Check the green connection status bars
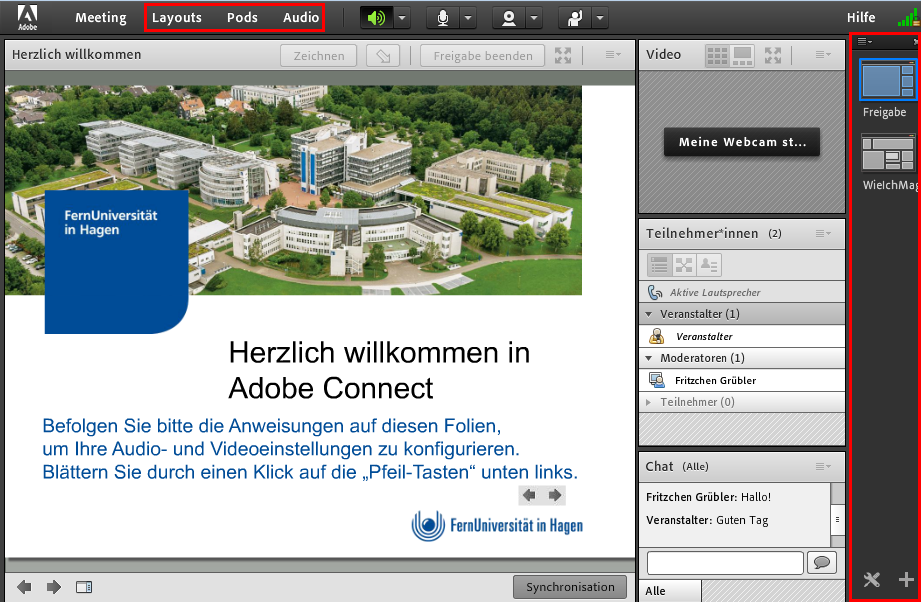Image resolution: width=921 pixels, height=602 pixels. pyautogui.click(x=907, y=18)
